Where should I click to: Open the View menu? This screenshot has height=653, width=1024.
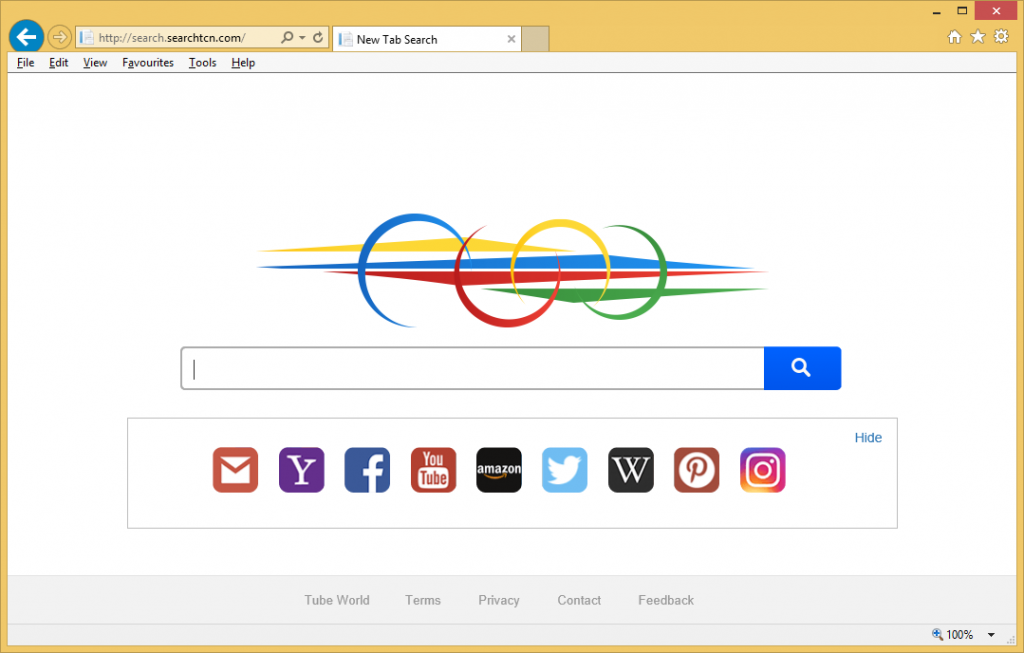pos(95,63)
